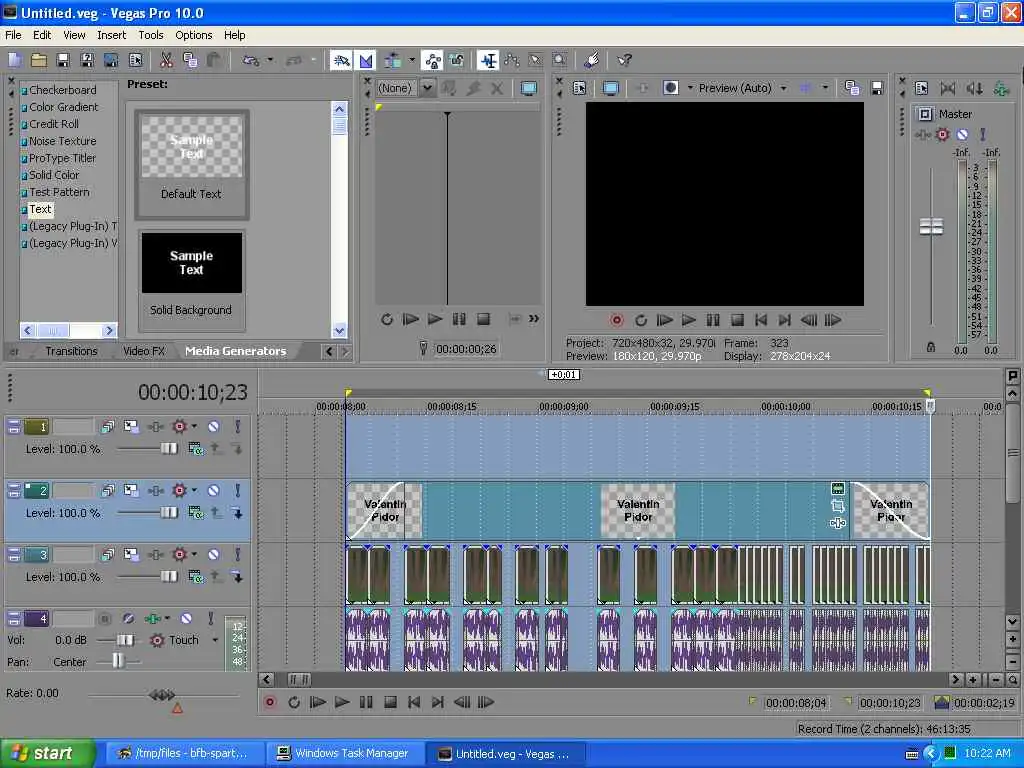This screenshot has width=1024, height=768.
Task: Click Generated Media icon on text clip
Action: (x=838, y=488)
